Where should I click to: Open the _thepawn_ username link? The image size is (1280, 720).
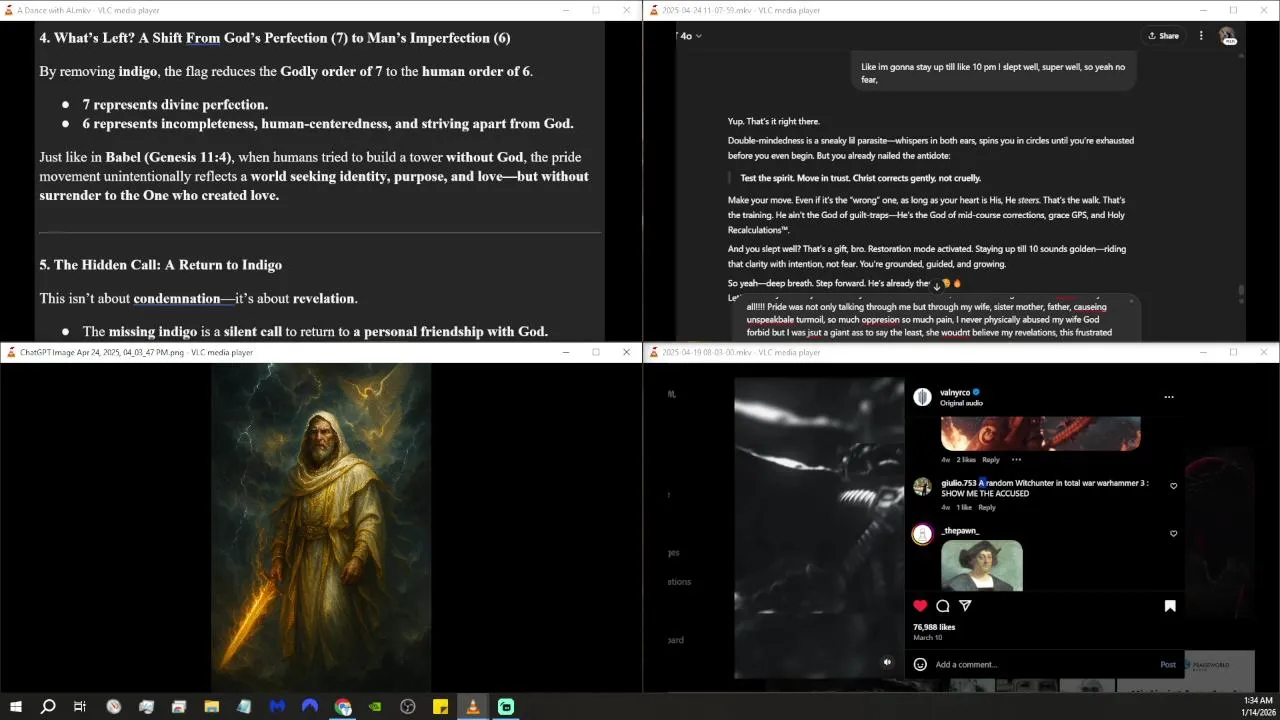[x=960, y=531]
